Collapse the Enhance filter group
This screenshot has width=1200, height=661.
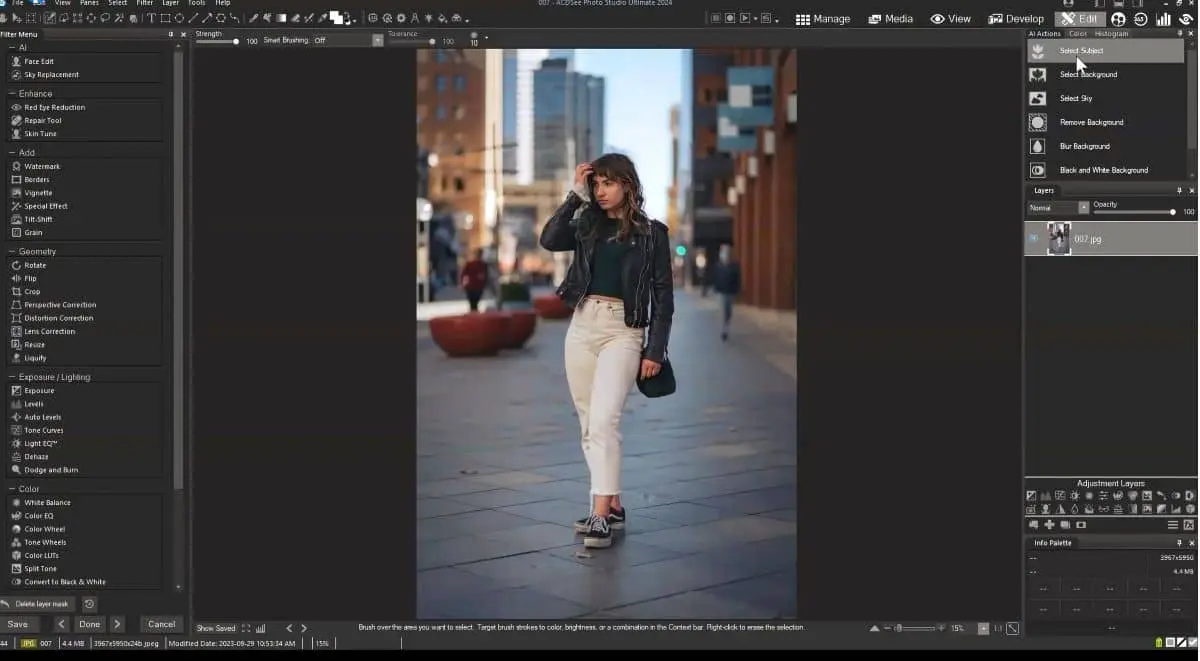point(12,94)
